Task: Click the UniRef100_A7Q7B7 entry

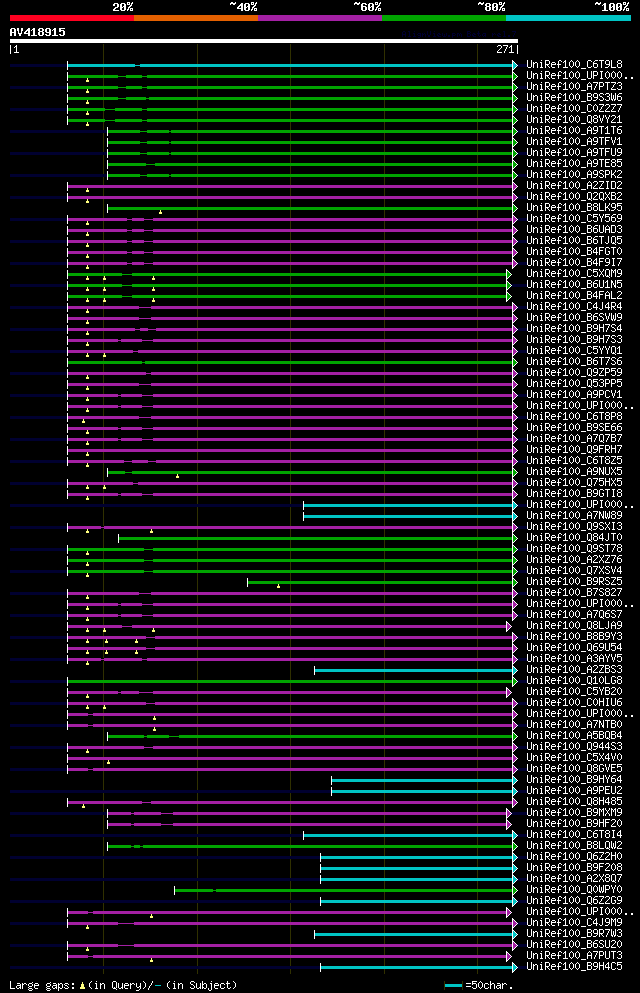Action: coord(574,439)
